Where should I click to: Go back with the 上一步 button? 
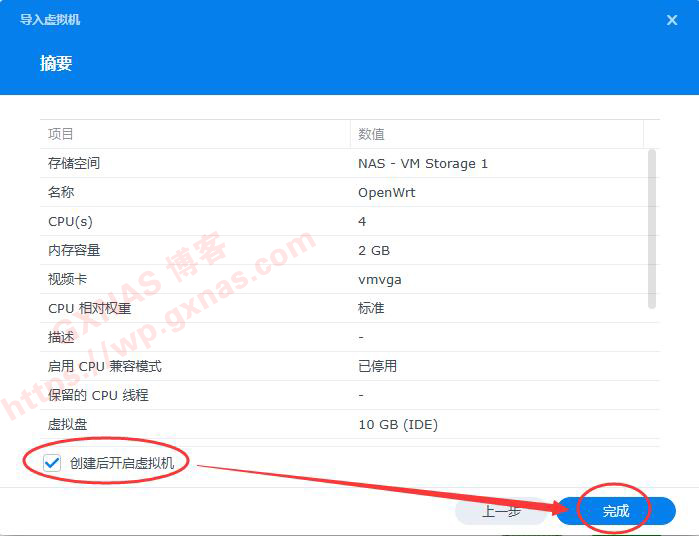501,511
